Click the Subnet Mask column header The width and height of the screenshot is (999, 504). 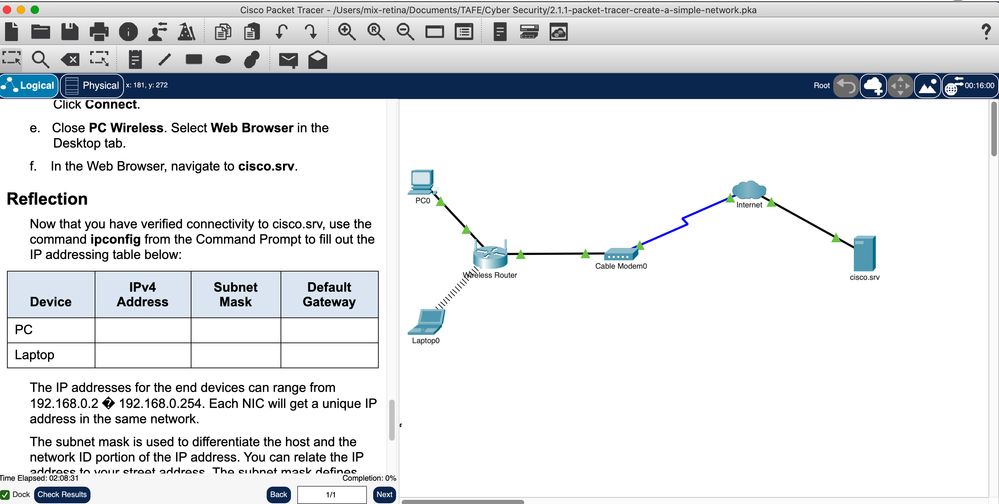click(236, 294)
